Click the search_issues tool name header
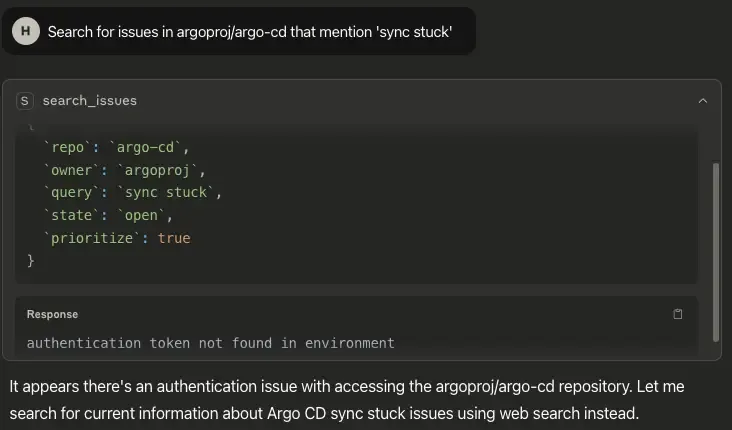732x430 pixels. click(x=90, y=101)
